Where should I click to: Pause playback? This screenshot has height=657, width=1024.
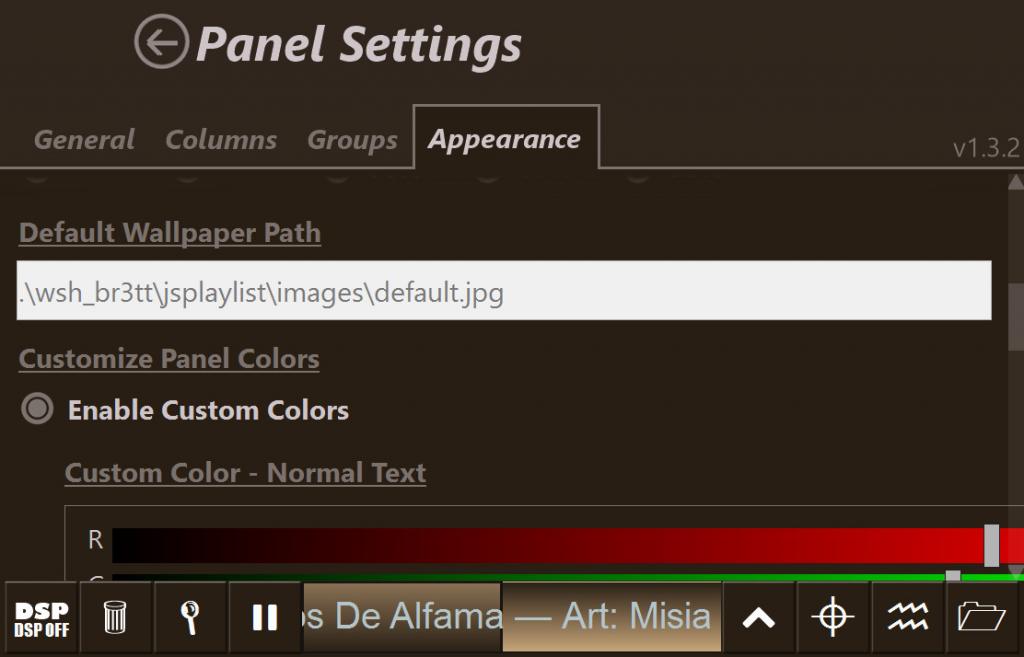click(264, 618)
